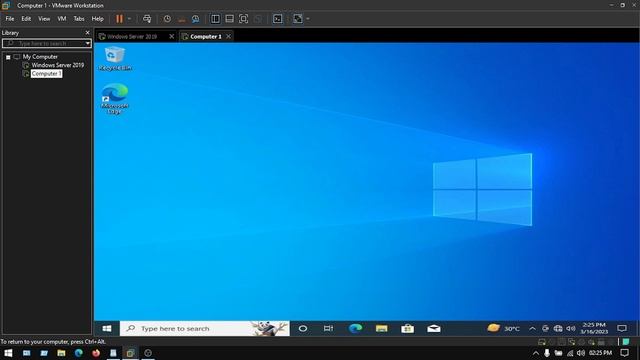The height and width of the screenshot is (360, 640).
Task: Click the host microphone tray icon
Action: pyautogui.click(x=547, y=353)
